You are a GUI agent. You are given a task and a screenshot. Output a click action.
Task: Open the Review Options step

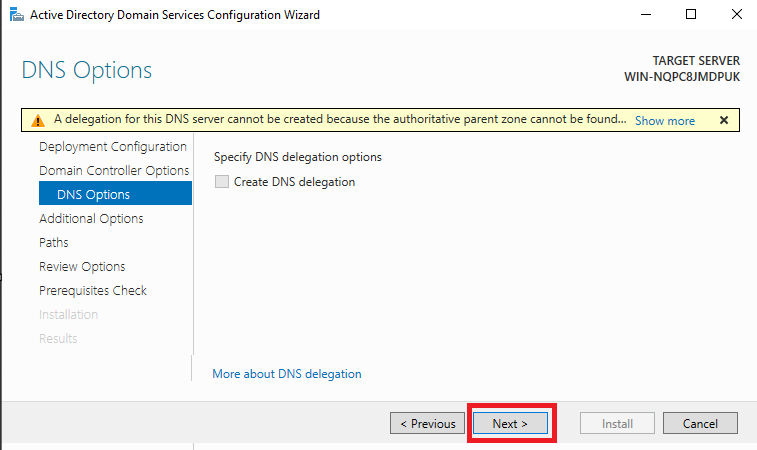coord(82,267)
